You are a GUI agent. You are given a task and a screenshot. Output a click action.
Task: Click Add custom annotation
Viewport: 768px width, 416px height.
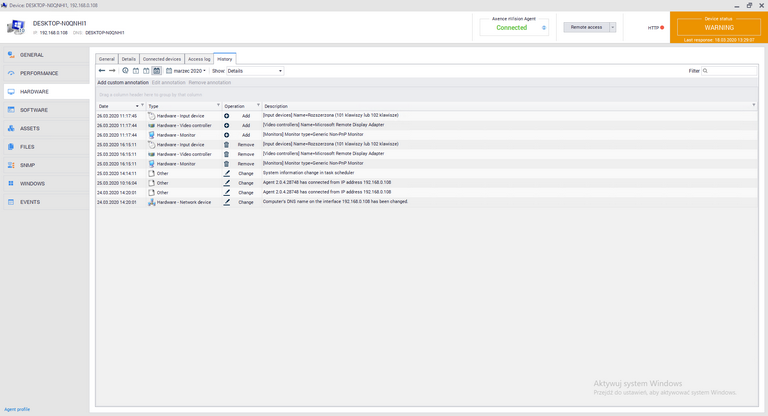(x=122, y=82)
